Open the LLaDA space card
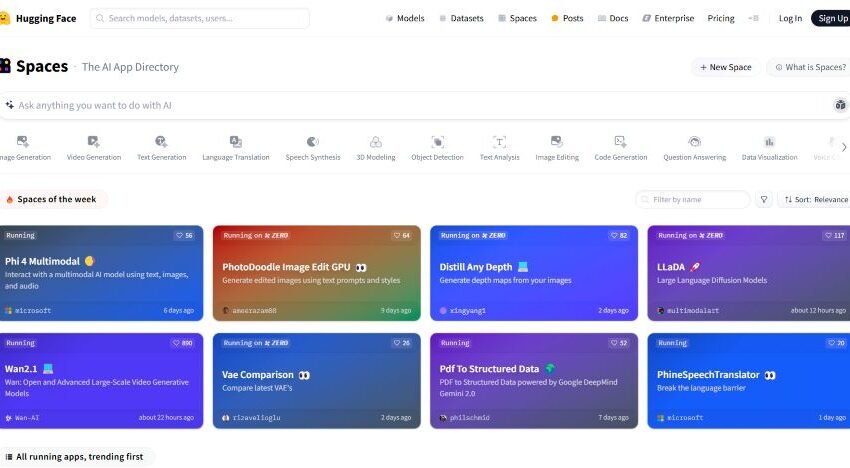Viewport: 850px width, 468px height. (749, 273)
